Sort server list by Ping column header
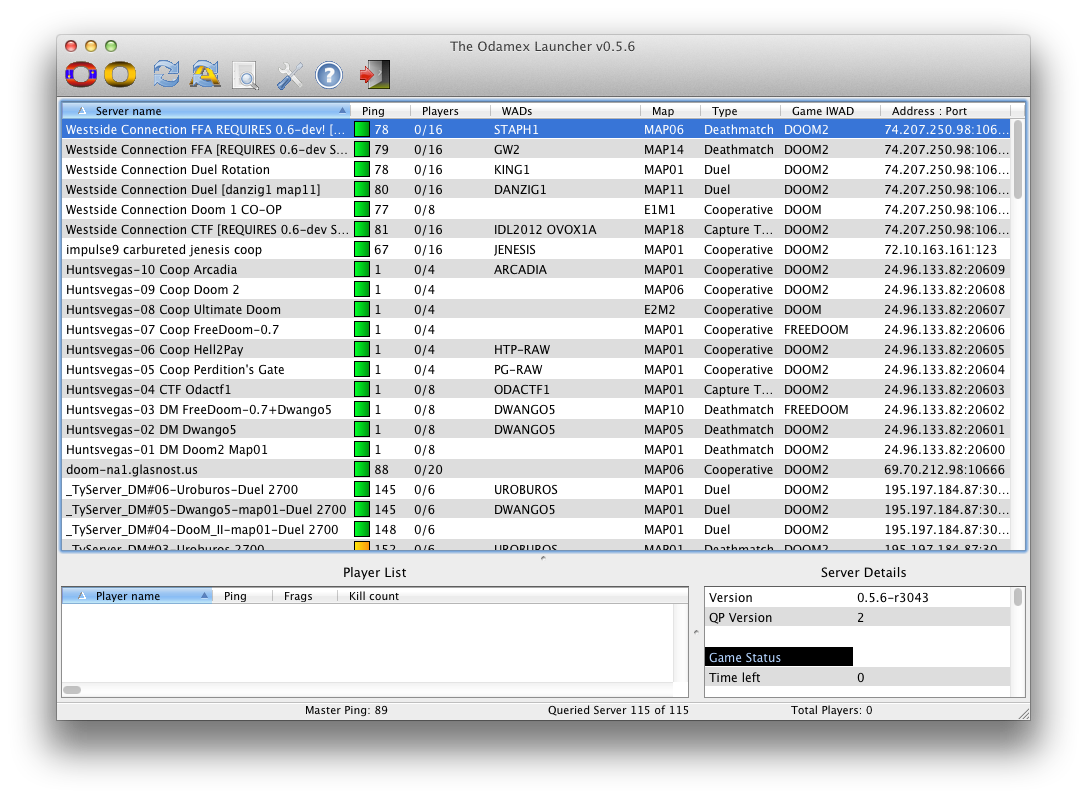 (372, 111)
